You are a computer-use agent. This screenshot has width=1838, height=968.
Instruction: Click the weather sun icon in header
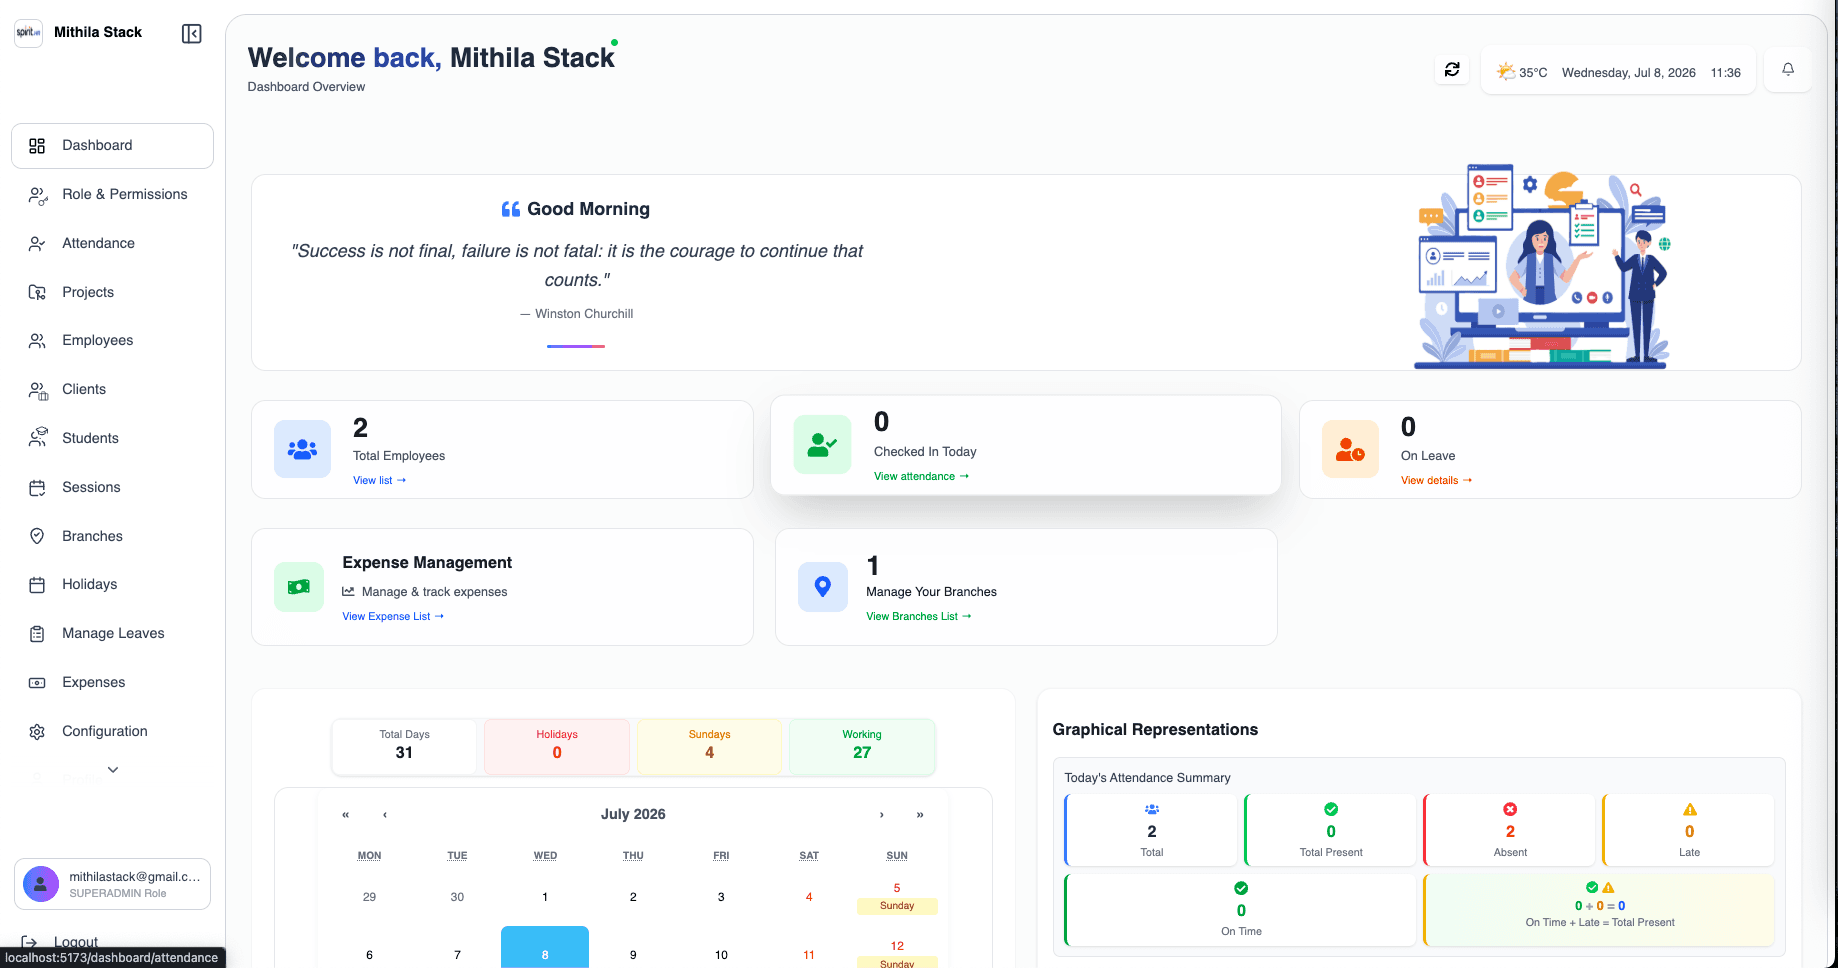point(1505,71)
